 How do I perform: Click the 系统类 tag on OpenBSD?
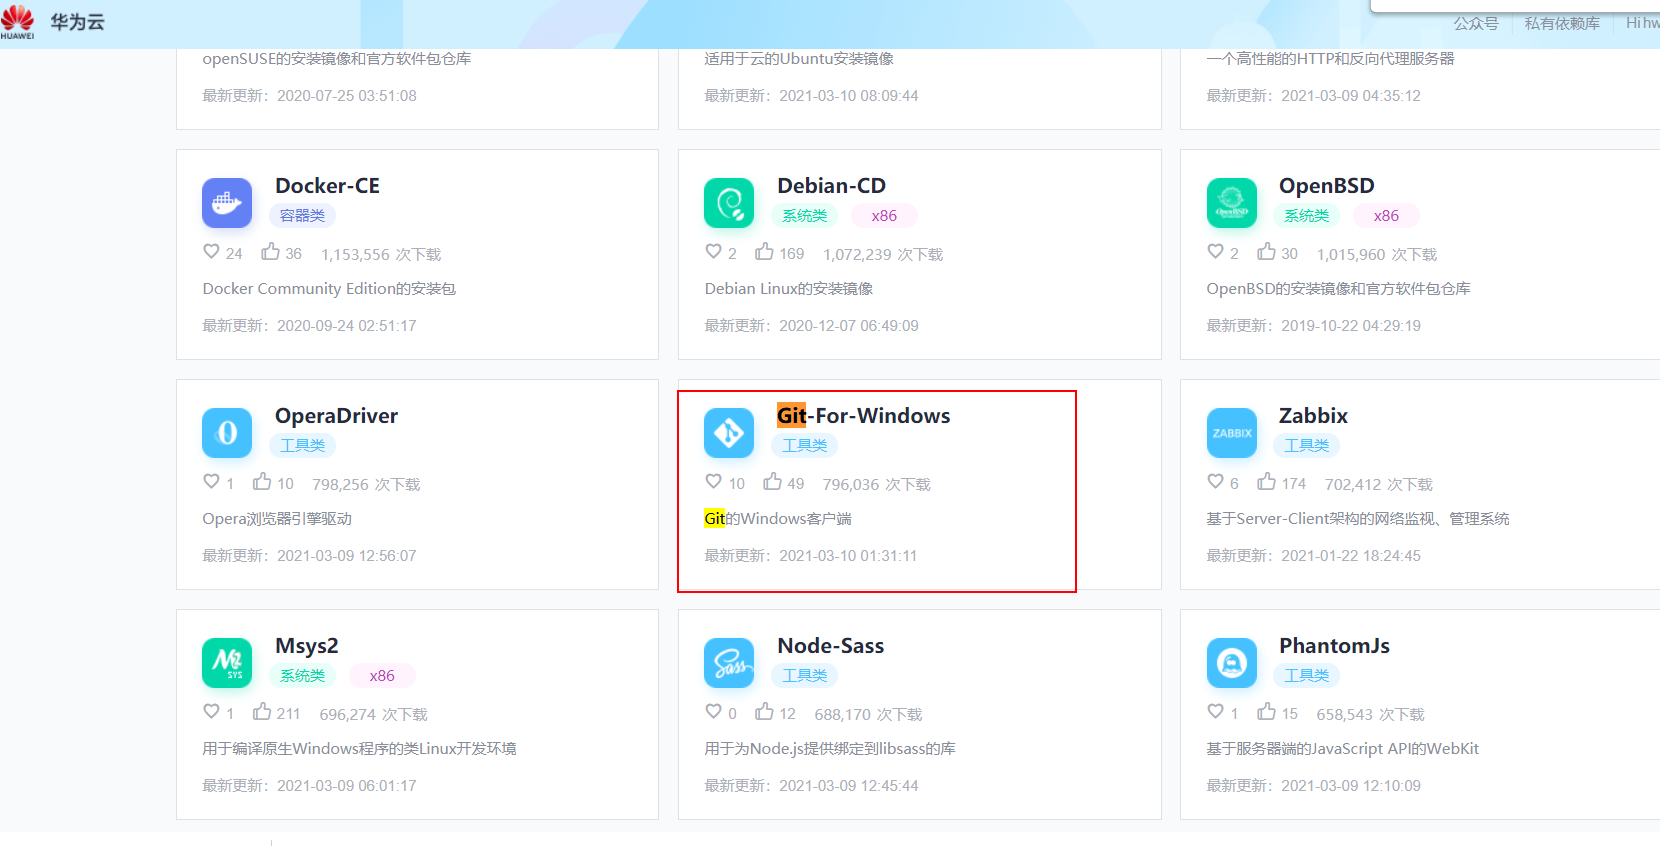pos(1306,216)
